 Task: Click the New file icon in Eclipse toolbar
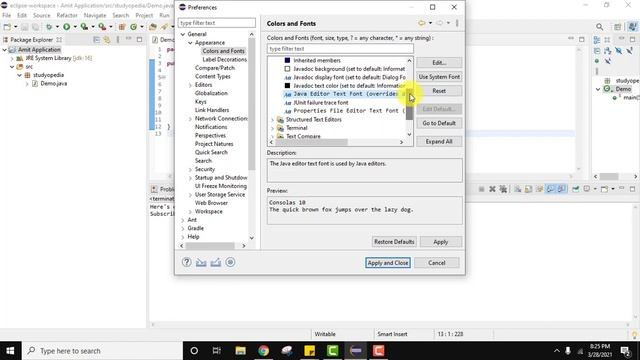(x=7, y=27)
